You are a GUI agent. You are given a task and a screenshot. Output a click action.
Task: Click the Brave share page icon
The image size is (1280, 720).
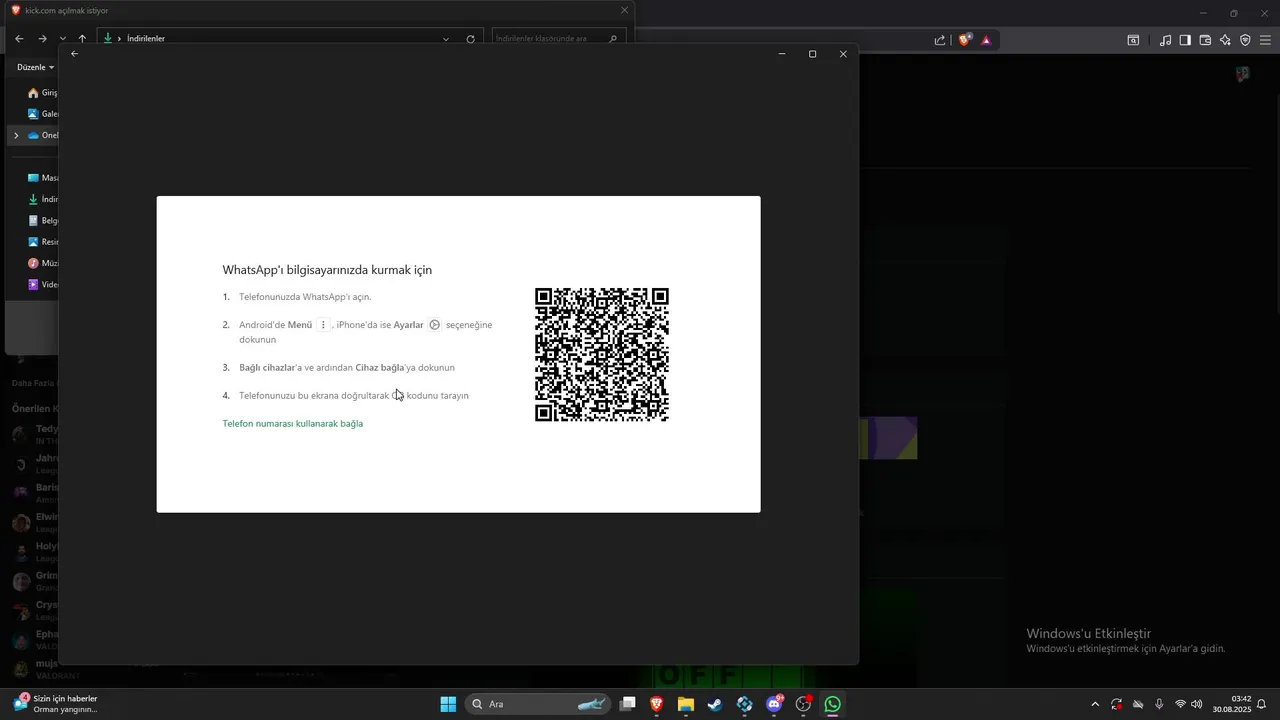point(940,40)
